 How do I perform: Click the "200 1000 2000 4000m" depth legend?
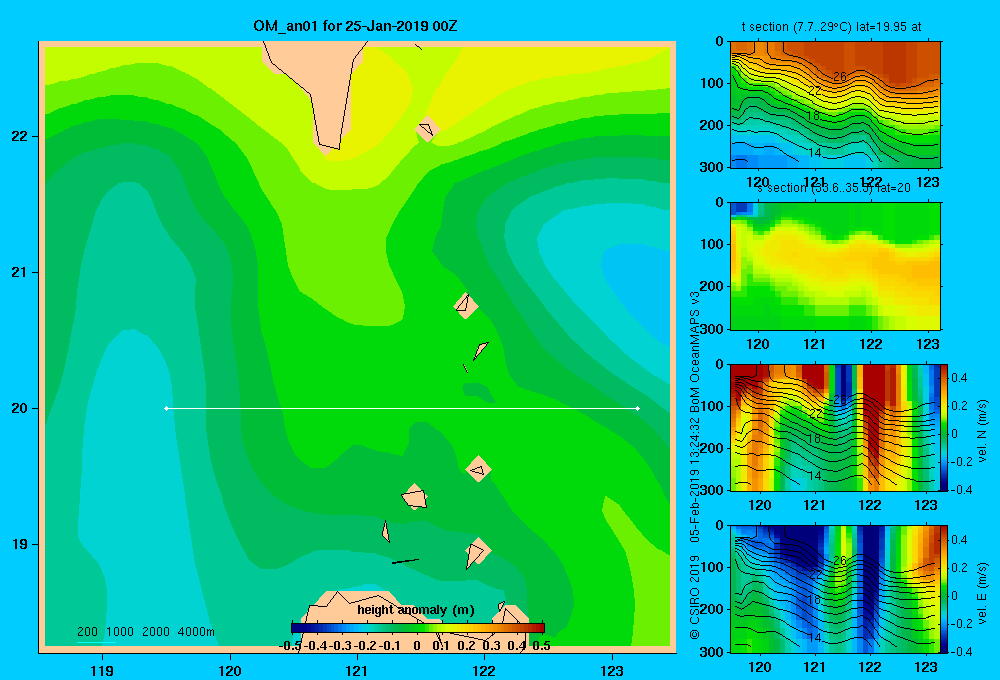pos(146,632)
